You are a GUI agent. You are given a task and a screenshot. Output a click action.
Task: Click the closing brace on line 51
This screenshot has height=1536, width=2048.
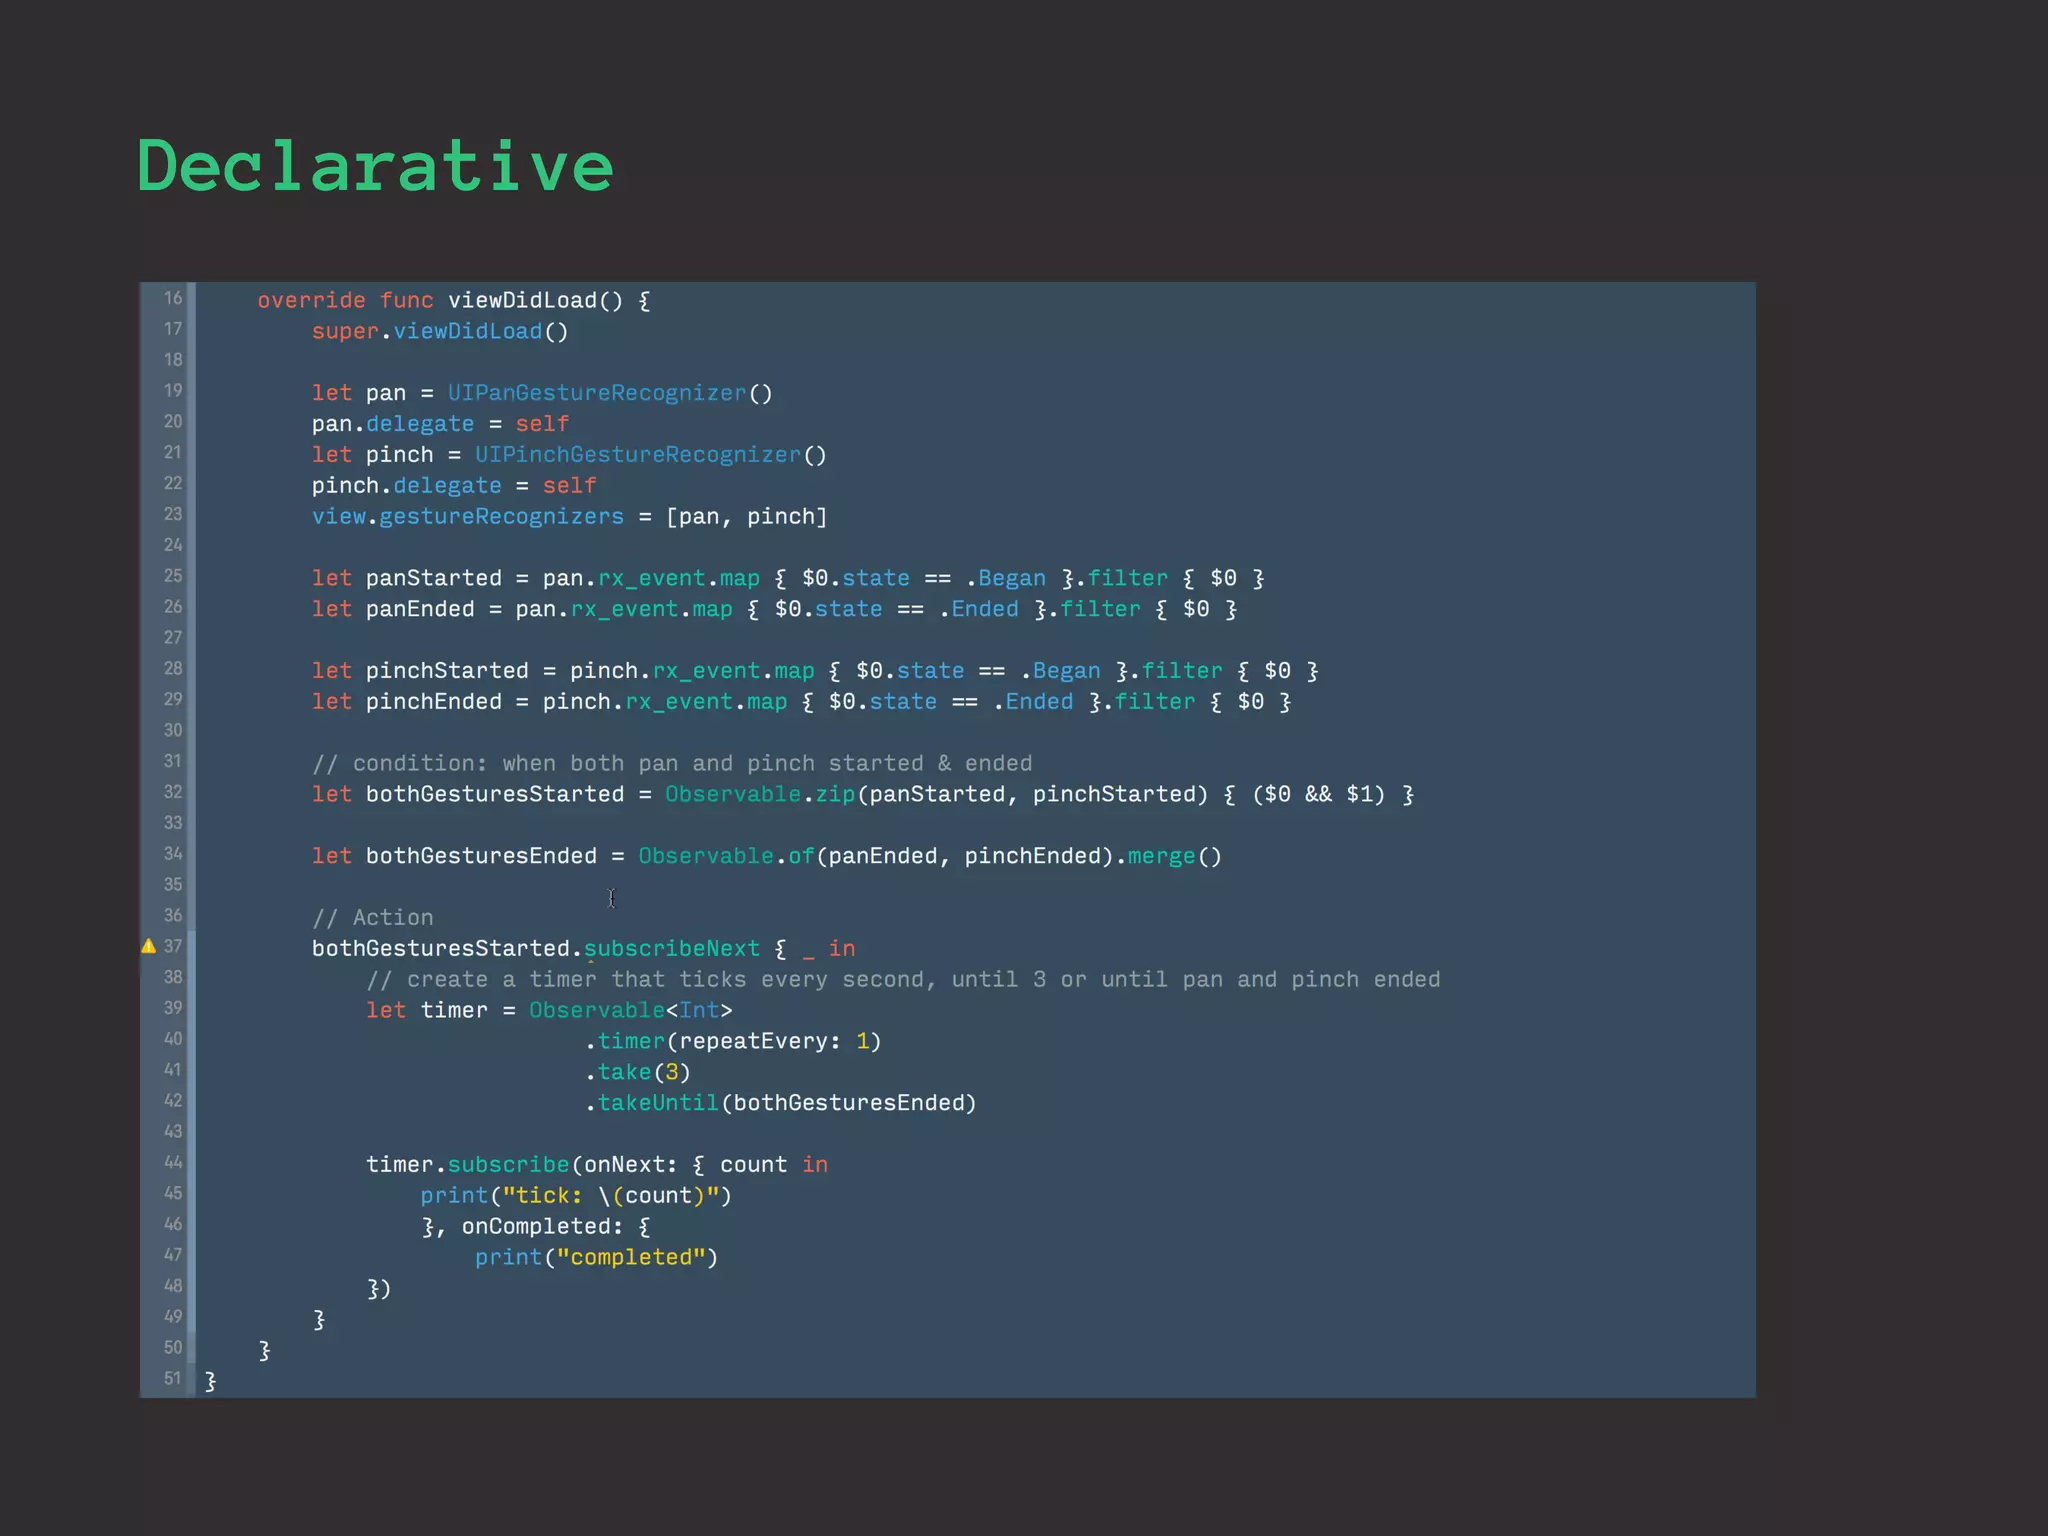[210, 1381]
